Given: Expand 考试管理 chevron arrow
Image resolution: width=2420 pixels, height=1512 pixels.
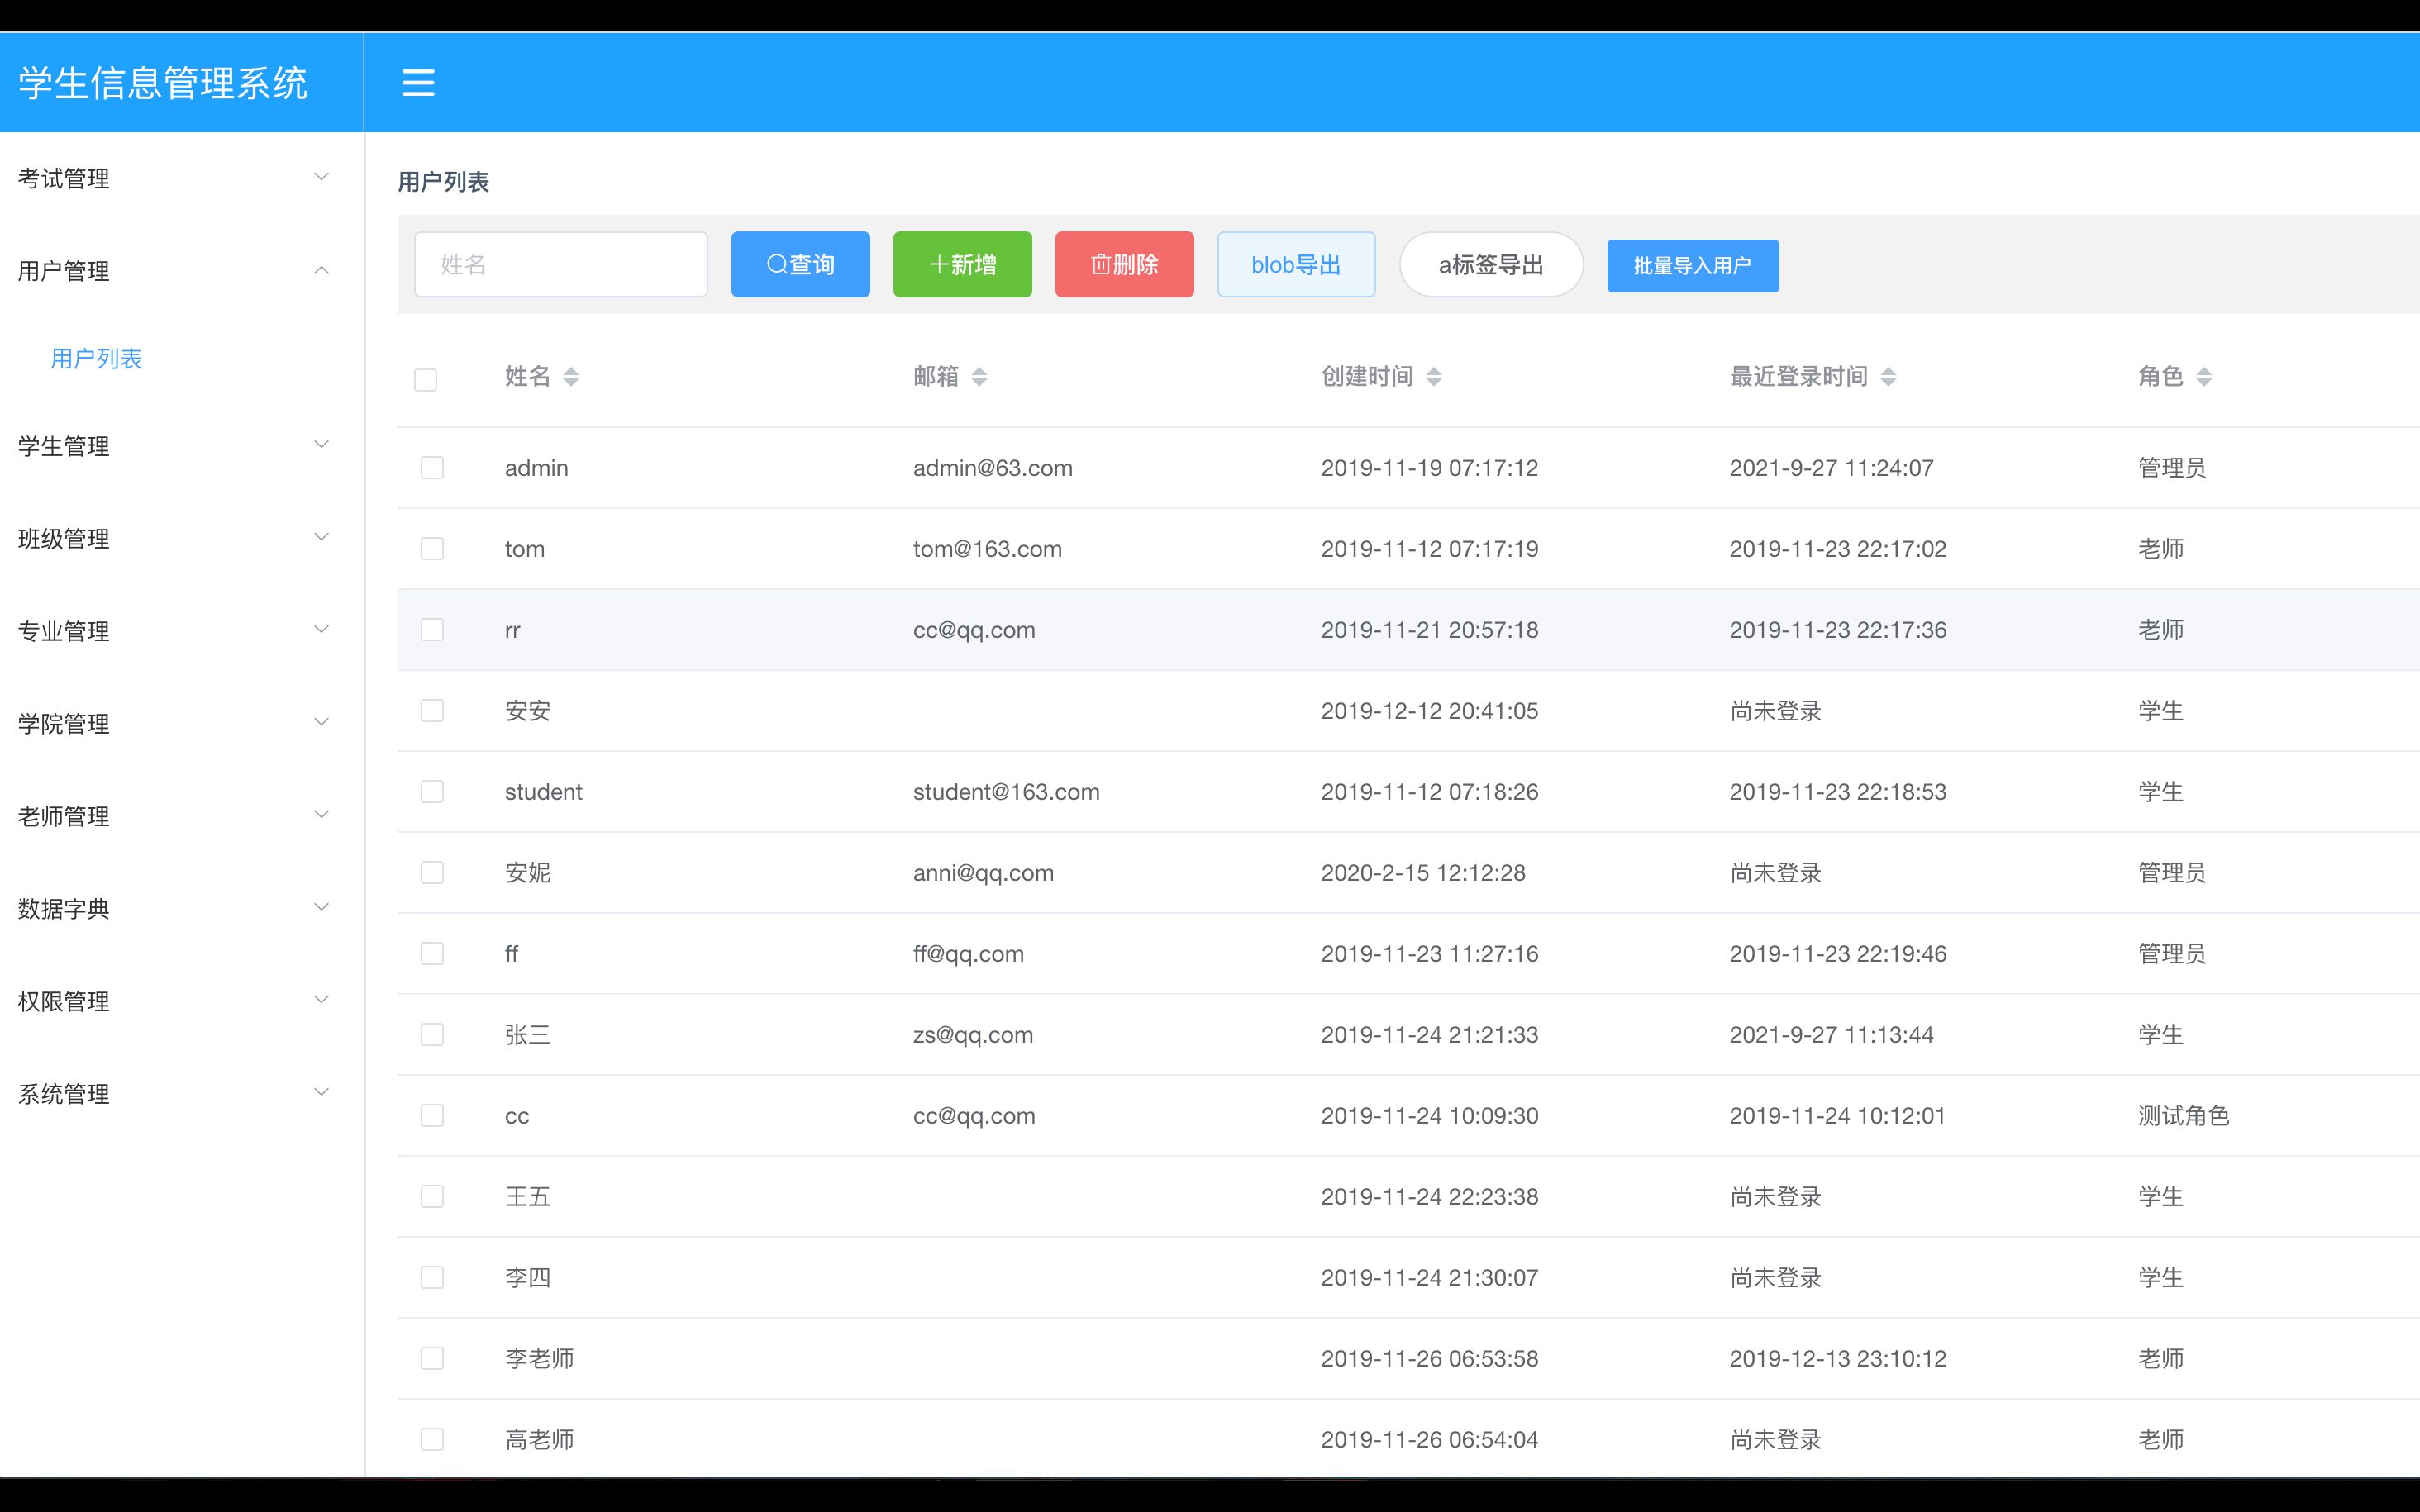Looking at the screenshot, I should click(321, 177).
